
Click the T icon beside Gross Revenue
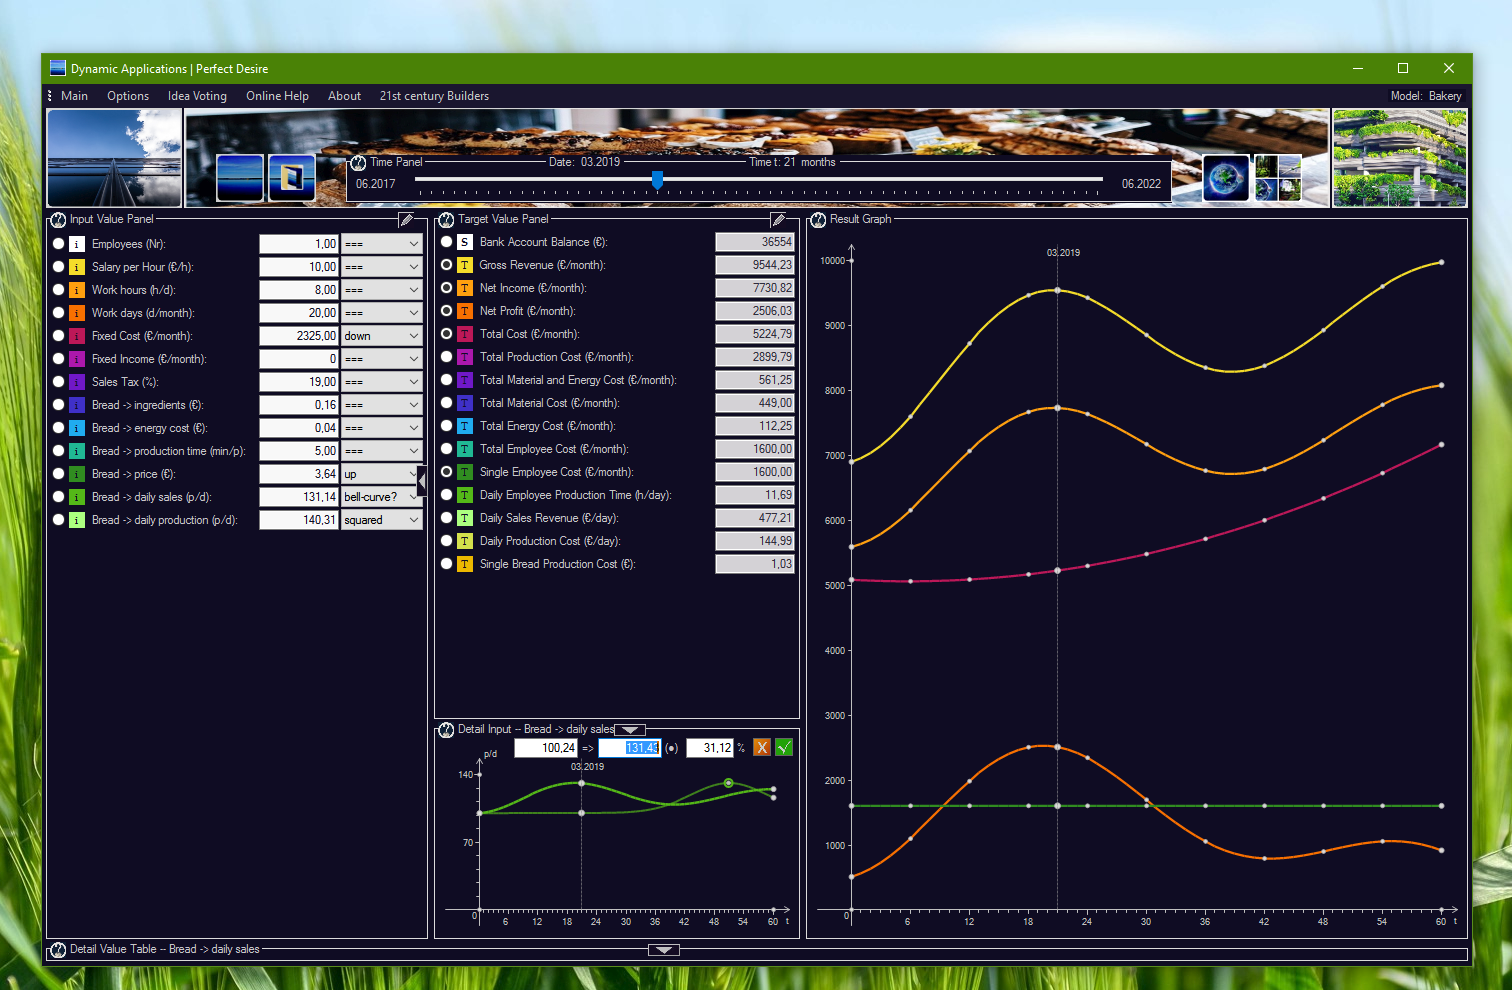click(x=464, y=264)
